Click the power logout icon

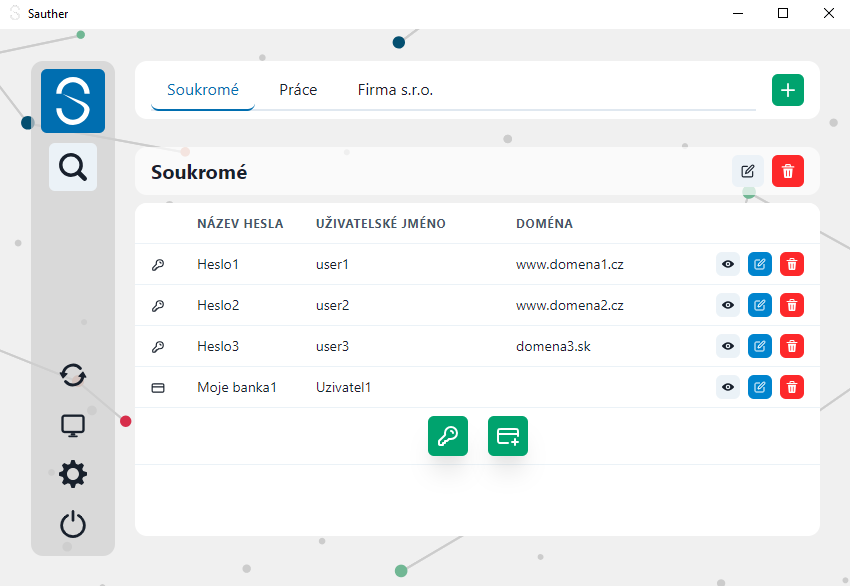73,524
